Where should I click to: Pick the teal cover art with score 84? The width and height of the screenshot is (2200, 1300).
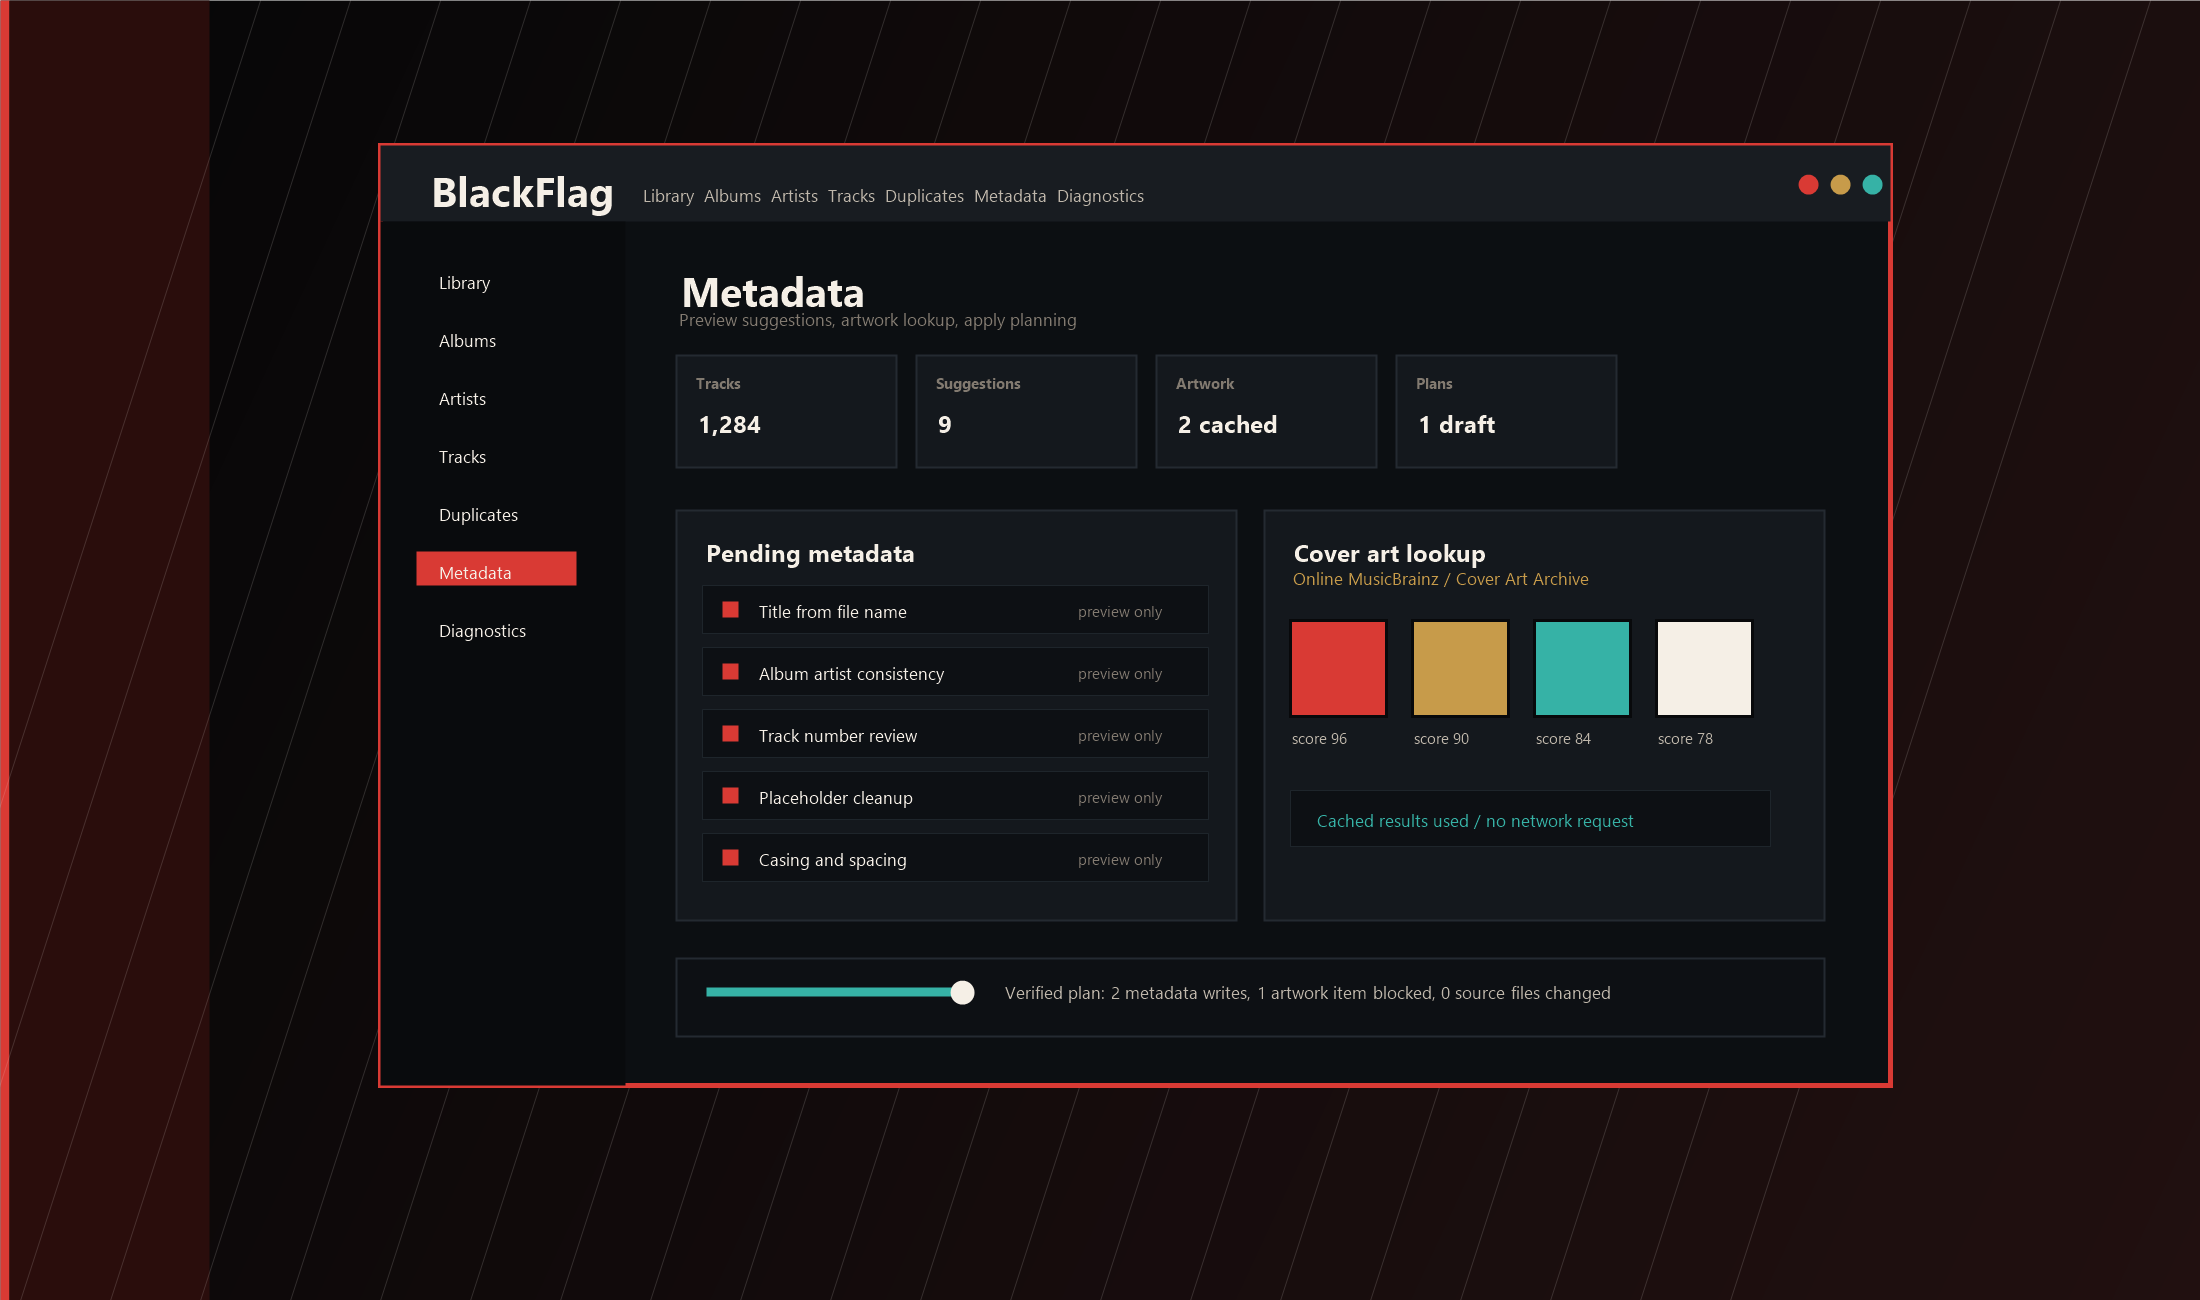[1582, 668]
